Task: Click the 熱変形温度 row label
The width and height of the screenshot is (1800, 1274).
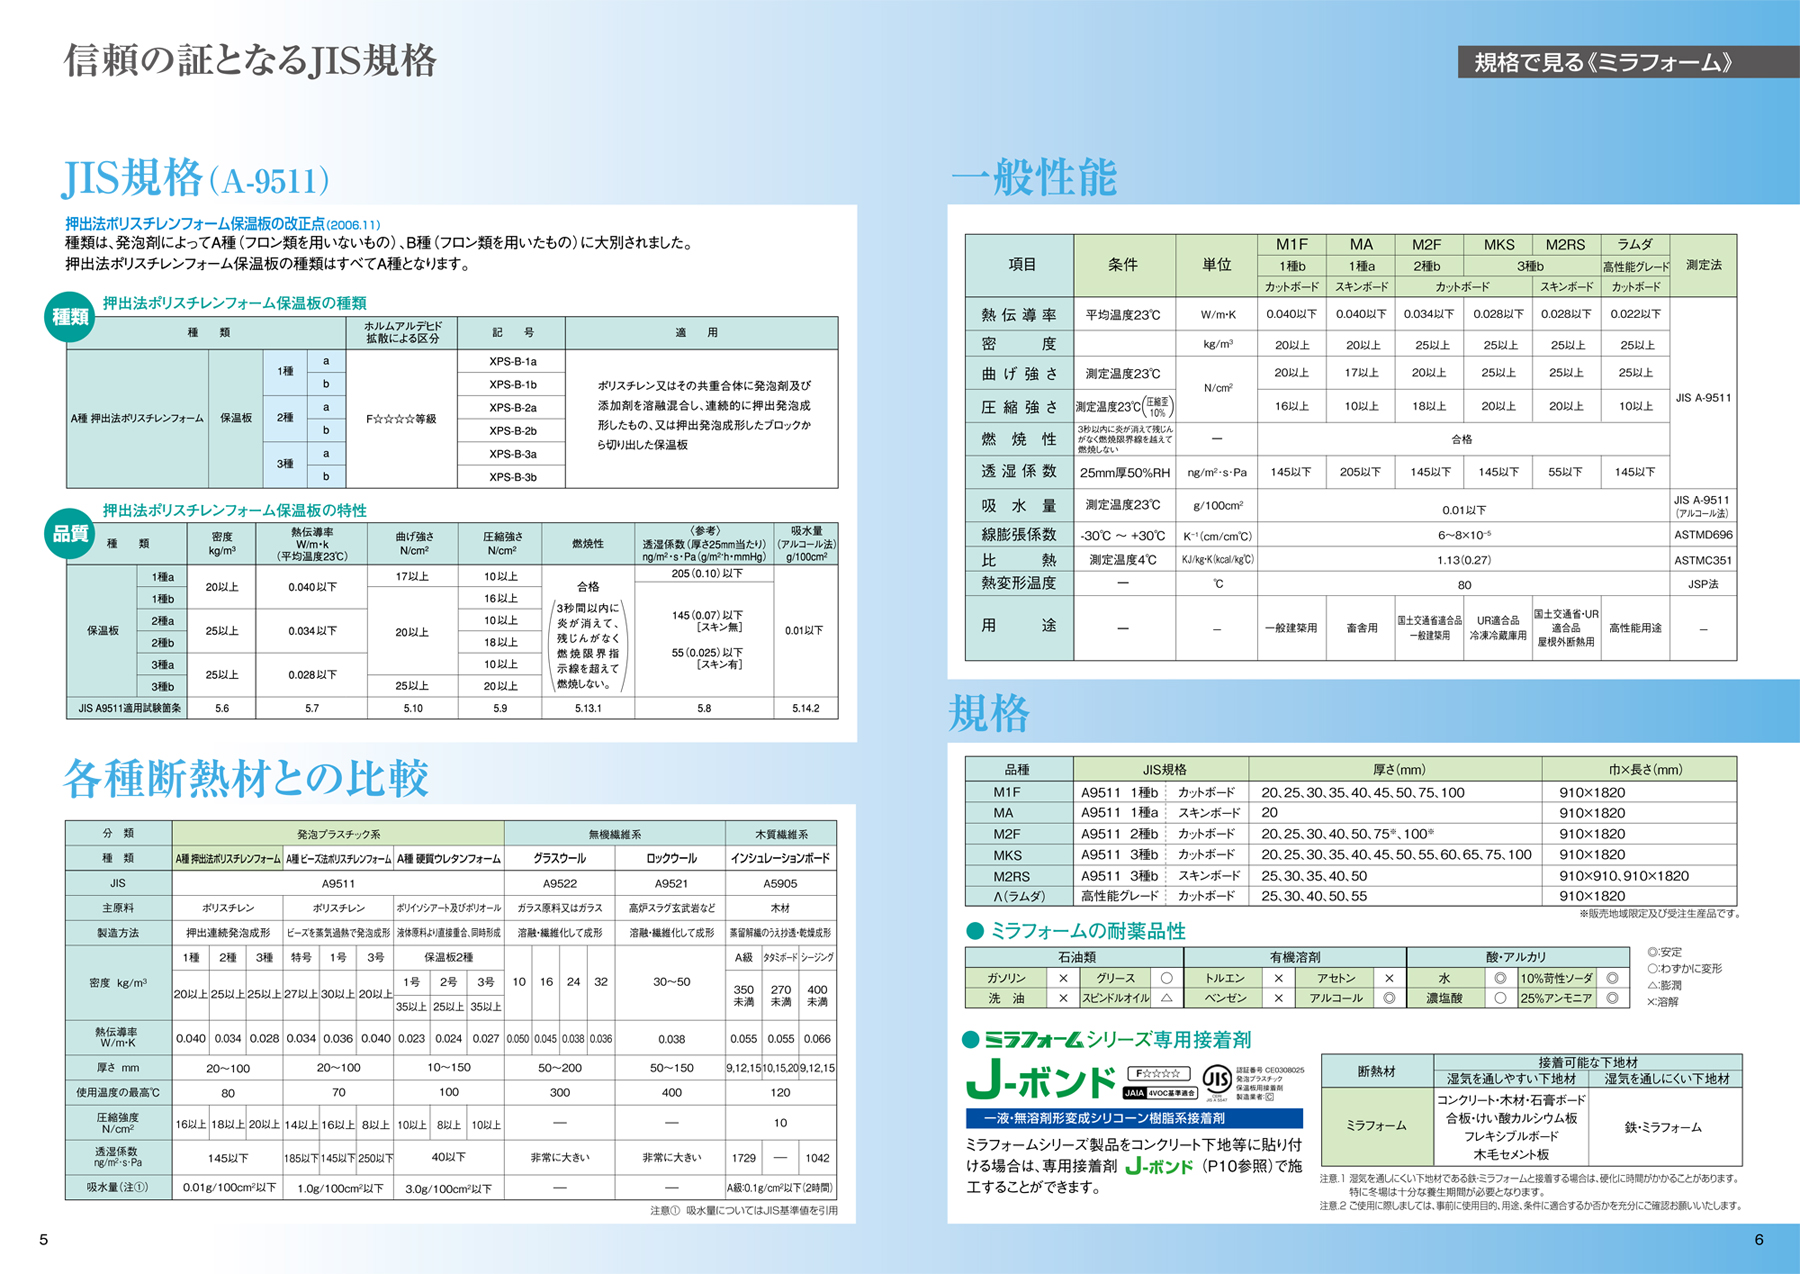Action: coord(1019,583)
